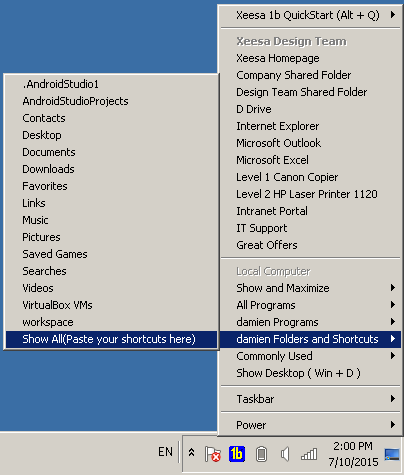Select Level 1 Canon Copier

pyautogui.click(x=311, y=177)
